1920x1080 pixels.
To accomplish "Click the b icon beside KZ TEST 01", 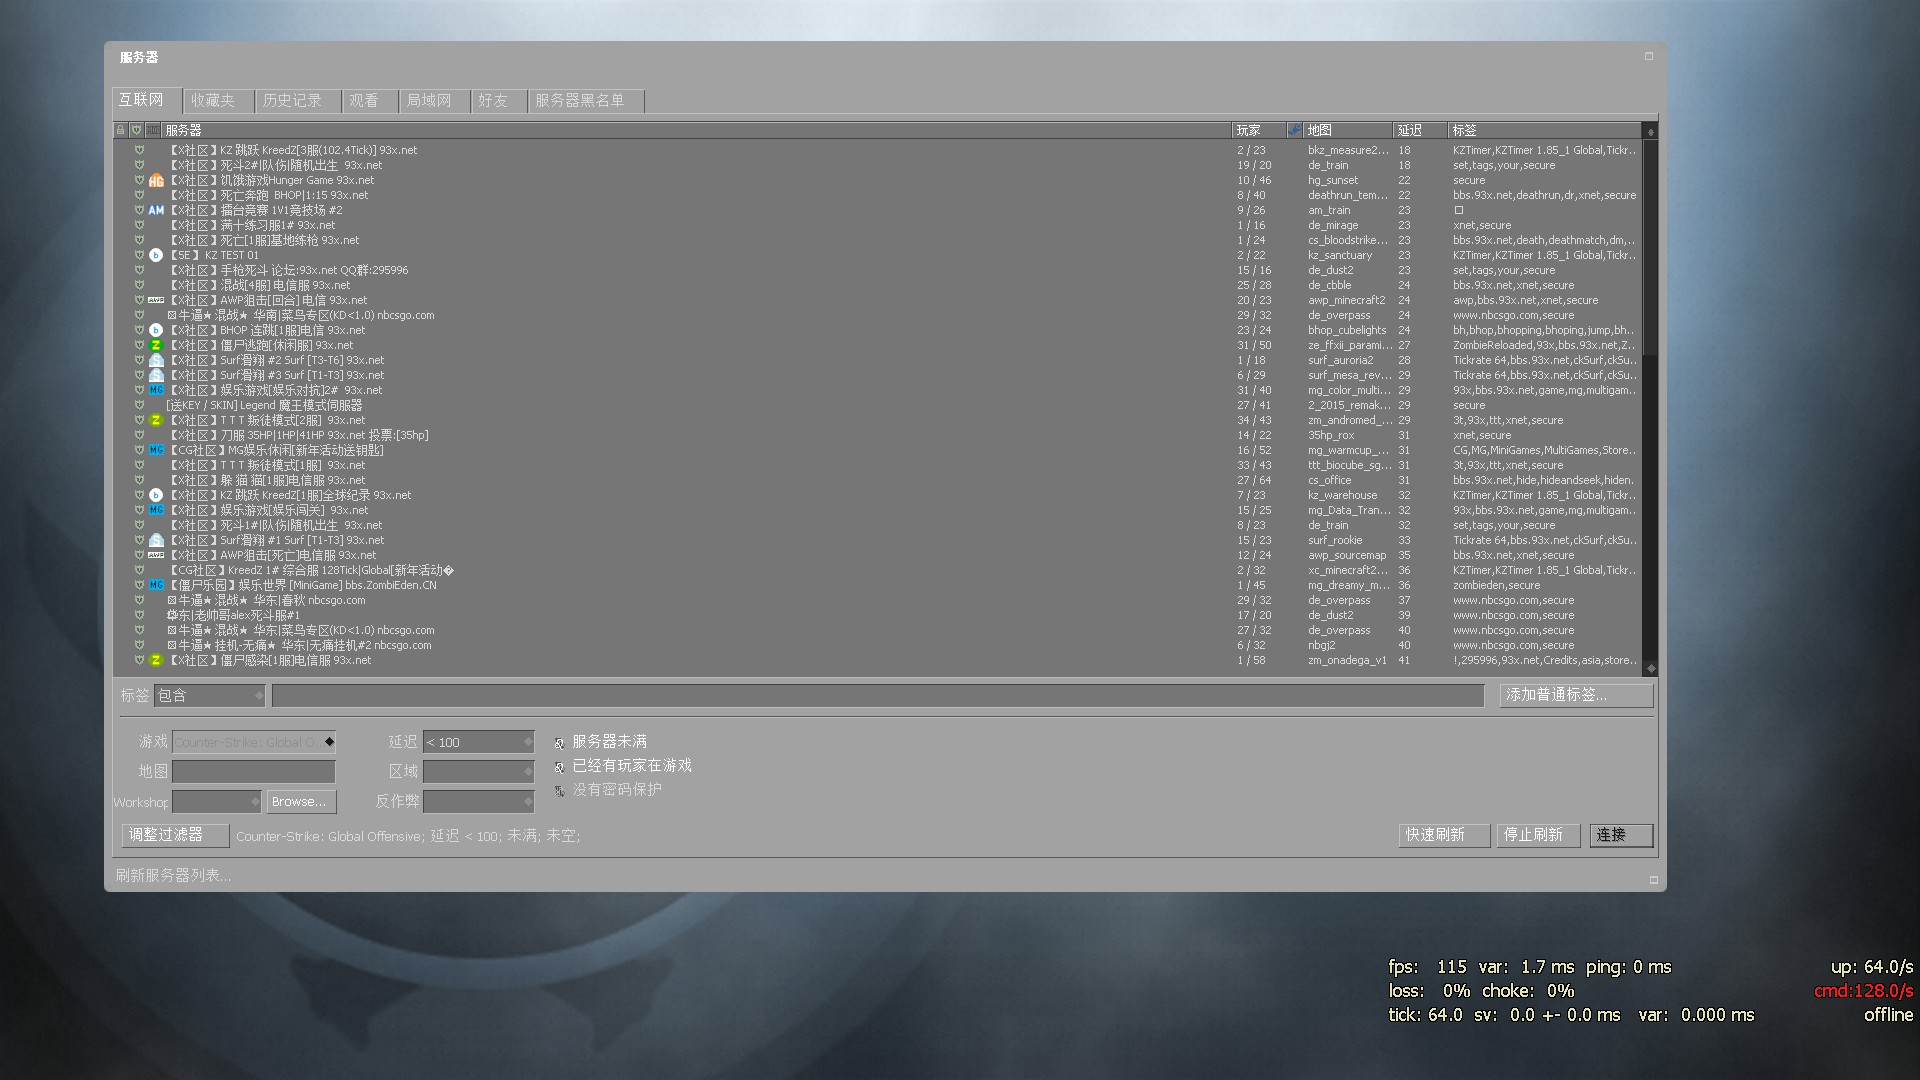I will (x=156, y=256).
